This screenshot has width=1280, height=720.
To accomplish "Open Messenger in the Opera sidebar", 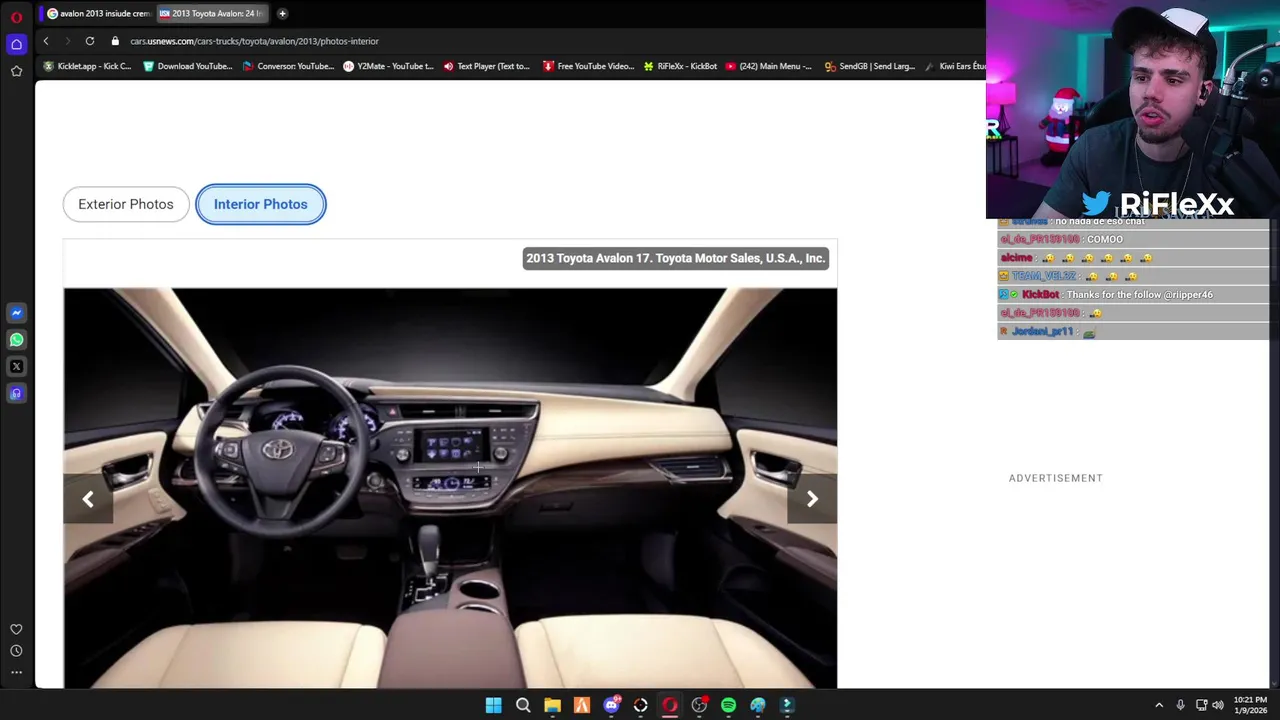I will pyautogui.click(x=16, y=313).
